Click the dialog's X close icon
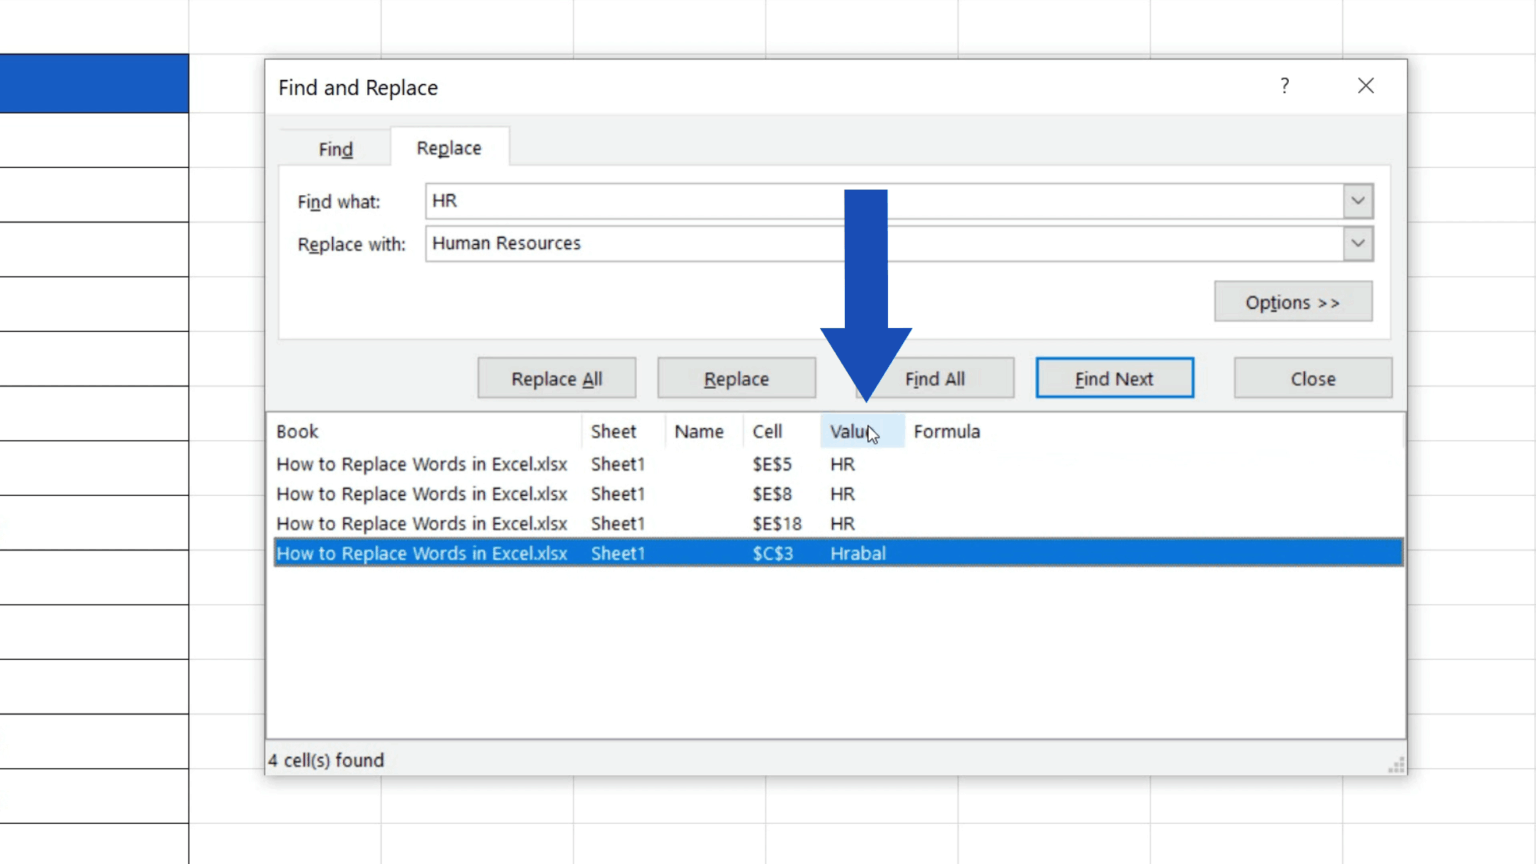Image resolution: width=1536 pixels, height=864 pixels. pyautogui.click(x=1366, y=86)
